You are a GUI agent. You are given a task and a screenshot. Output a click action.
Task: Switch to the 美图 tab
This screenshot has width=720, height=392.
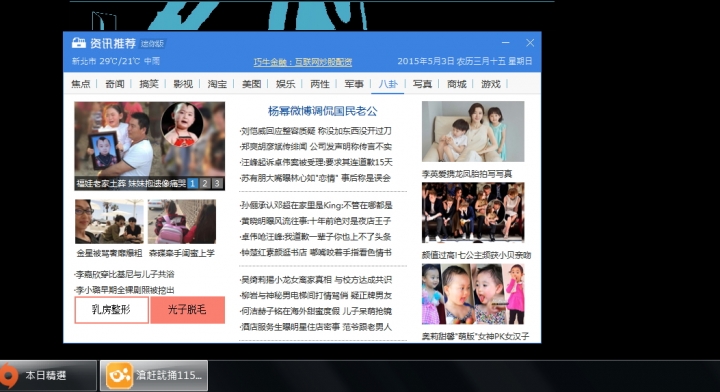click(x=252, y=84)
